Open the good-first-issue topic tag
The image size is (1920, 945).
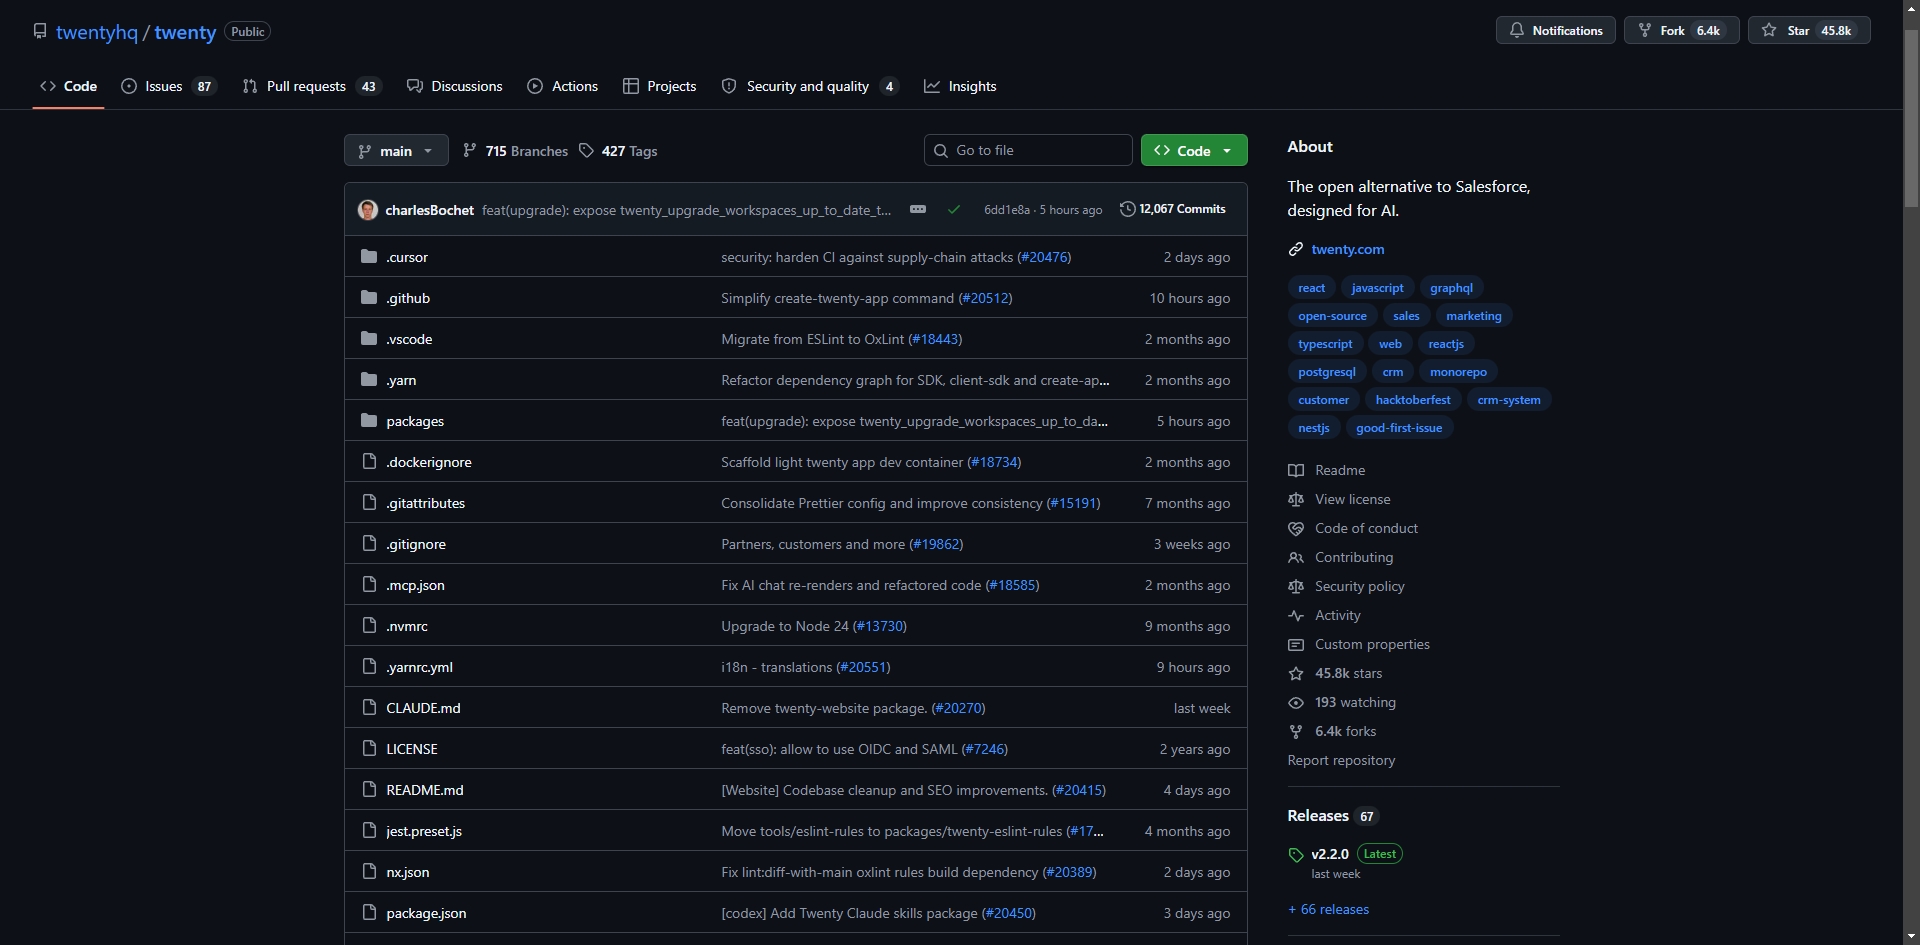pyautogui.click(x=1400, y=428)
